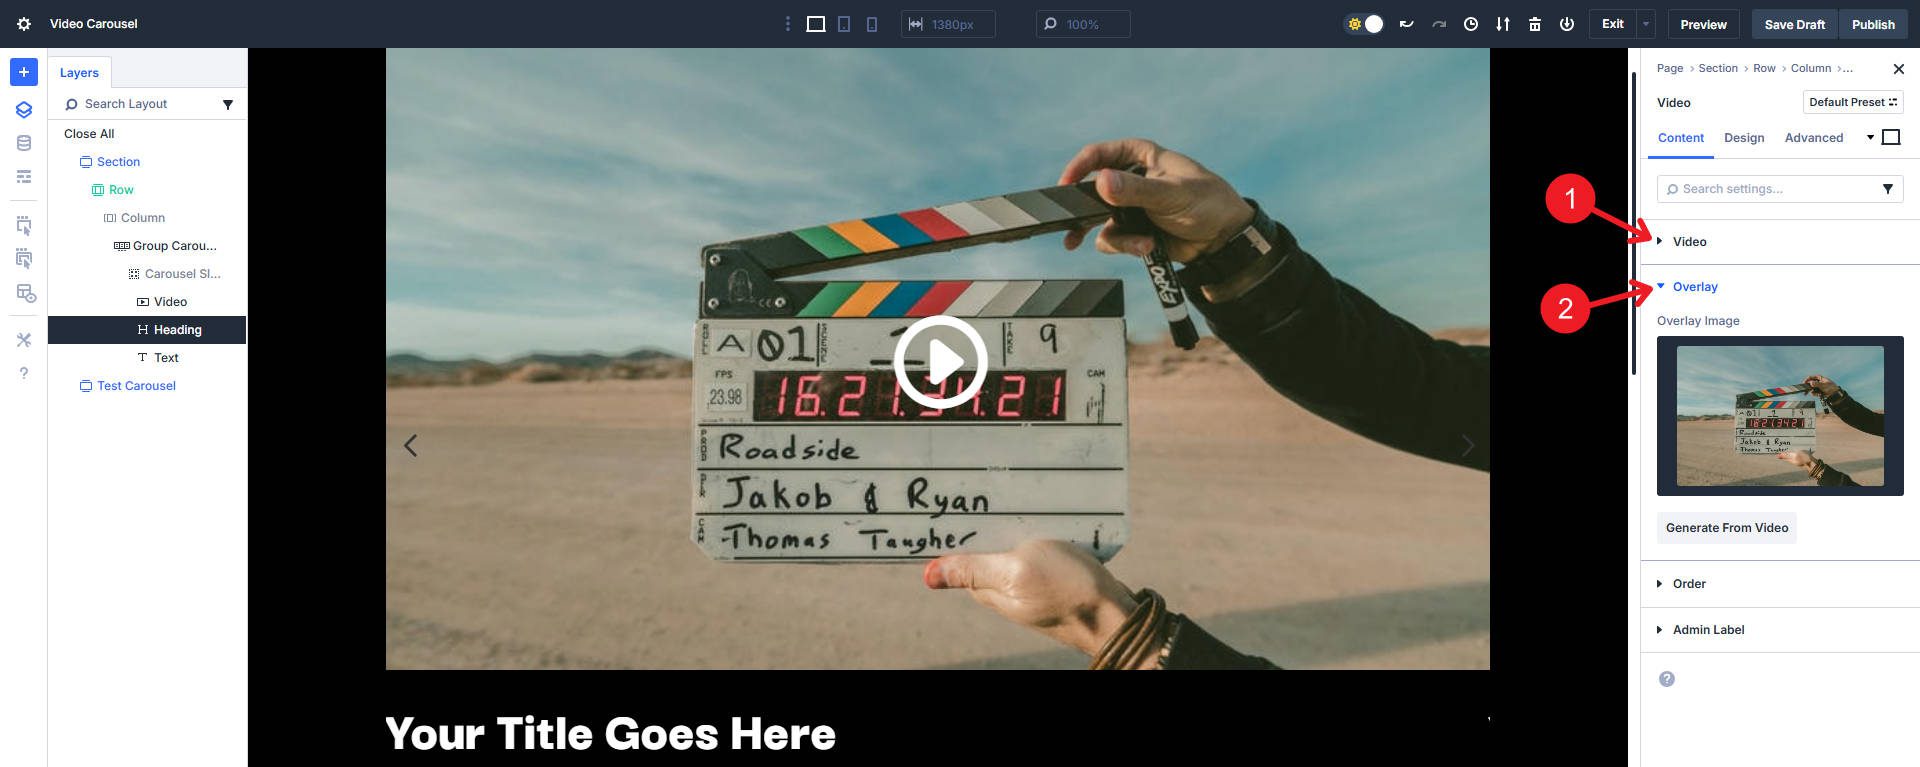Collapse the Overlay settings group
Image resolution: width=1920 pixels, height=767 pixels.
[x=1694, y=287]
